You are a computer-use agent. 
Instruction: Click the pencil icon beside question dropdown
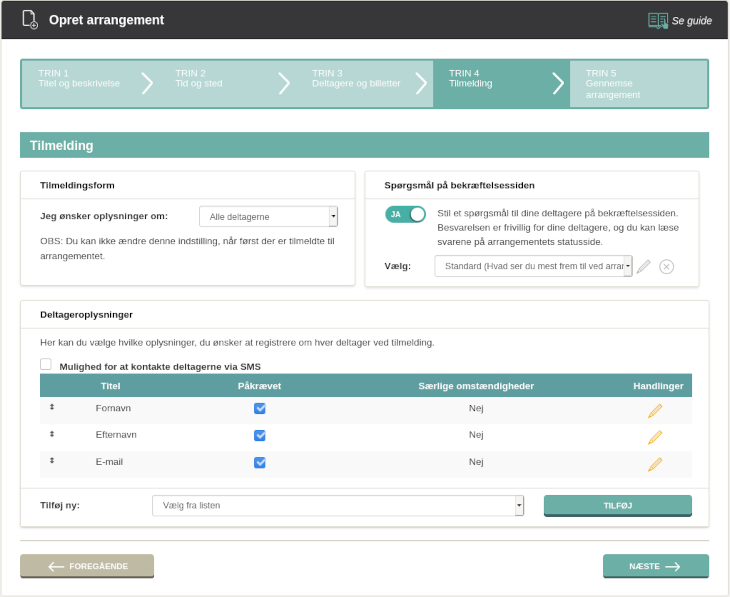[x=644, y=266]
